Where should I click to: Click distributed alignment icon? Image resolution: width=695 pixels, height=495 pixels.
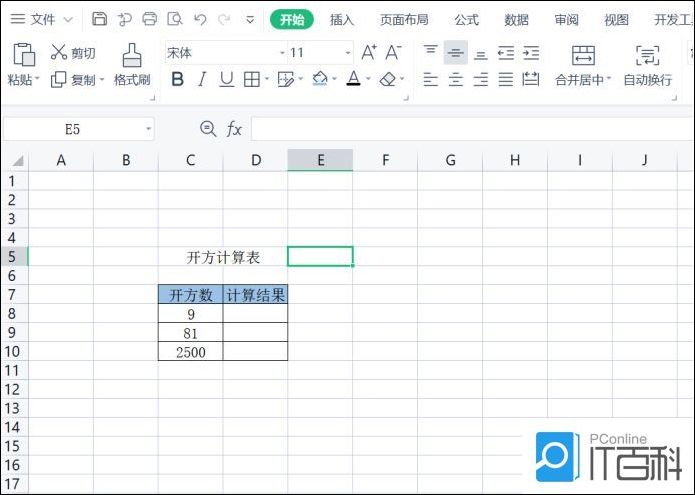point(531,80)
